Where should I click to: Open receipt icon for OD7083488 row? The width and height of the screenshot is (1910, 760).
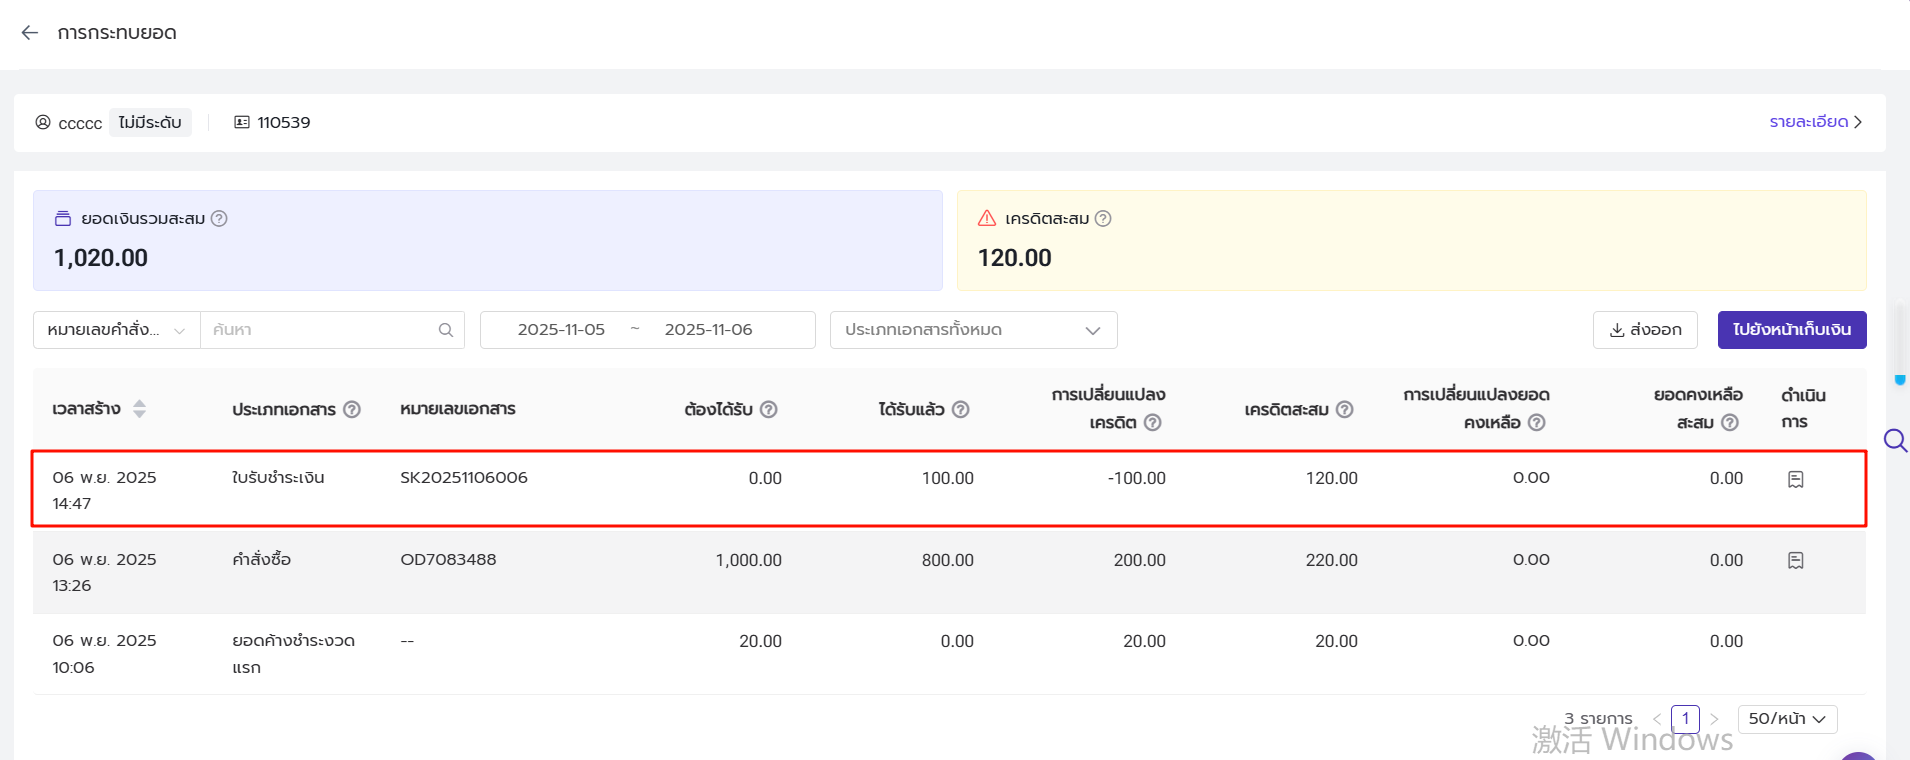(x=1795, y=561)
